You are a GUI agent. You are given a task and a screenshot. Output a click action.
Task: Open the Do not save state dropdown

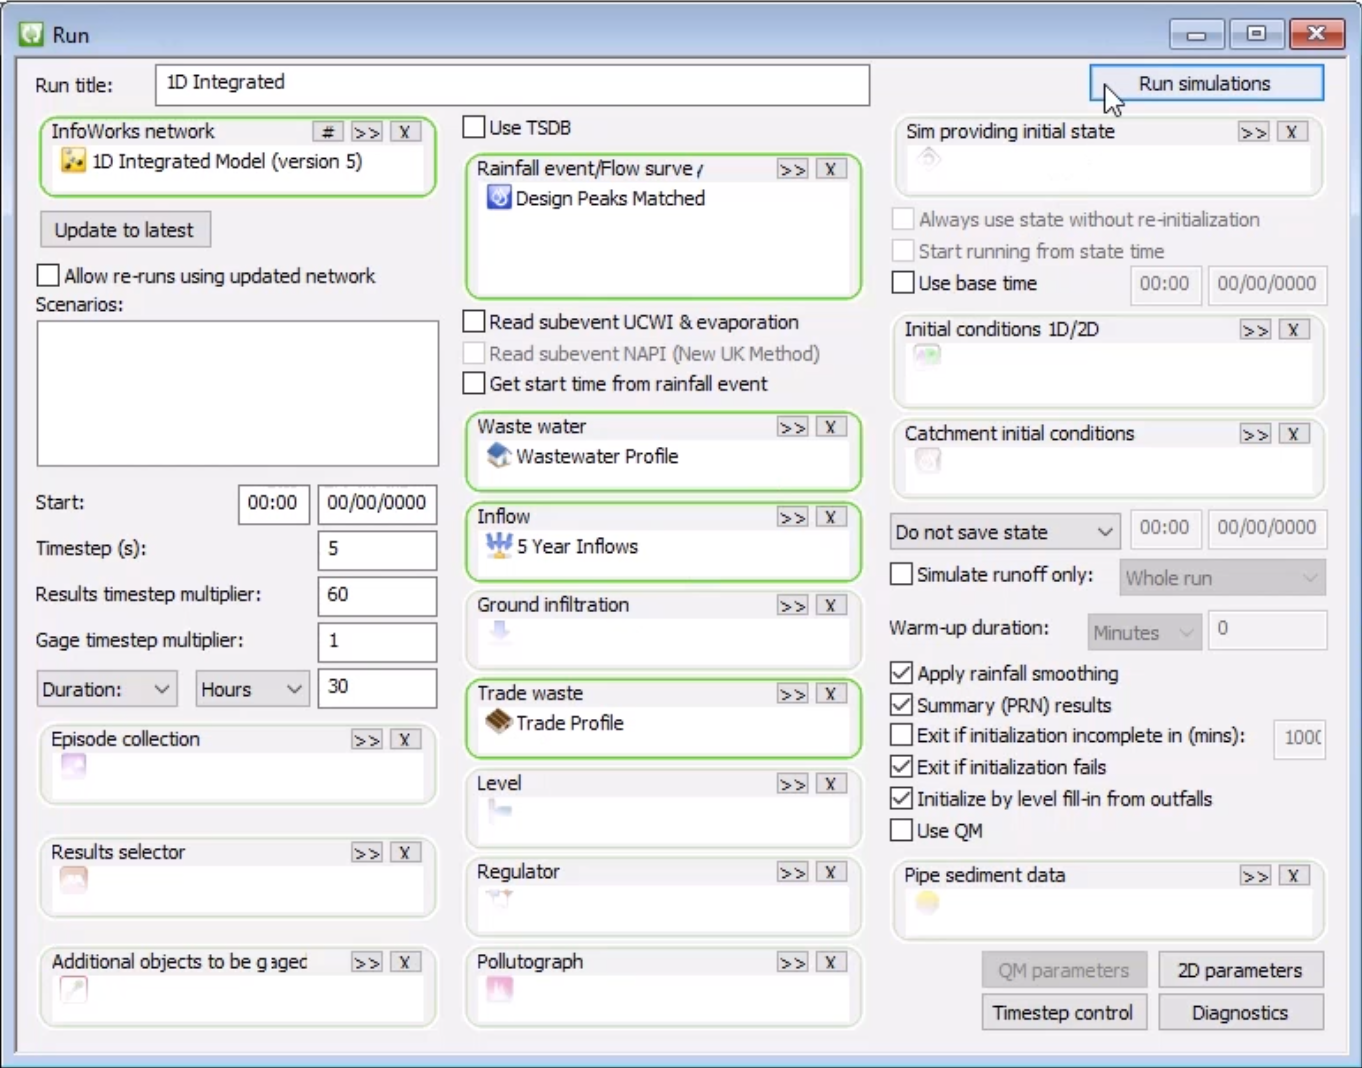point(1005,531)
